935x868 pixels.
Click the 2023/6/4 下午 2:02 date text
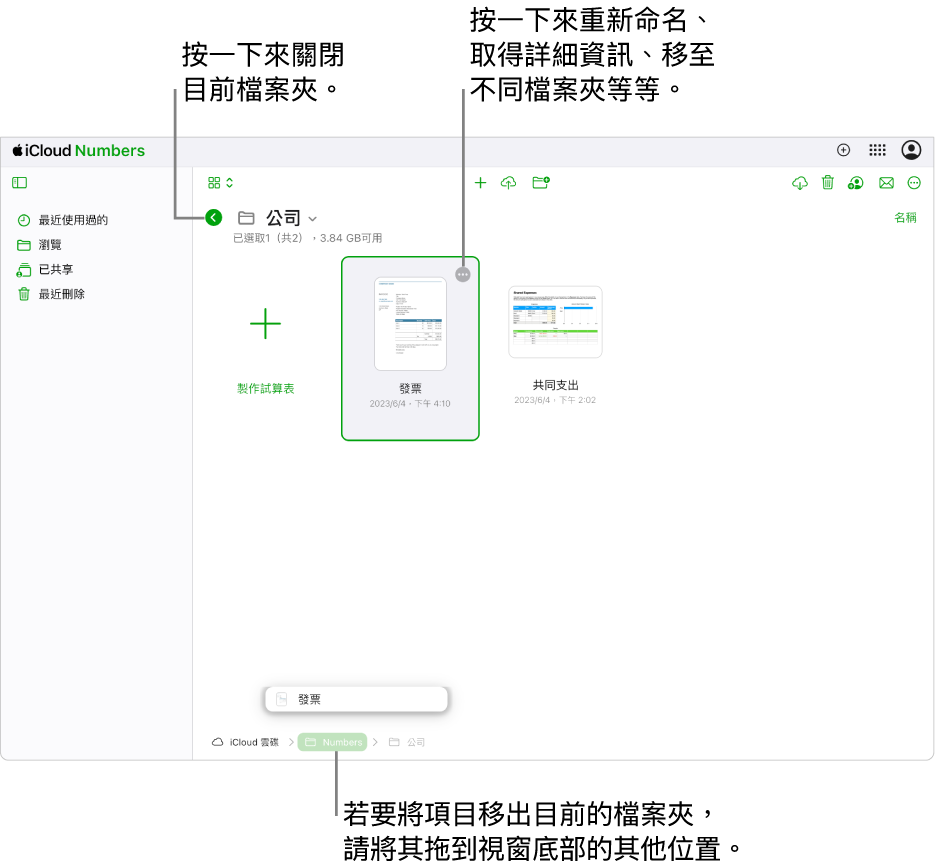(x=555, y=400)
